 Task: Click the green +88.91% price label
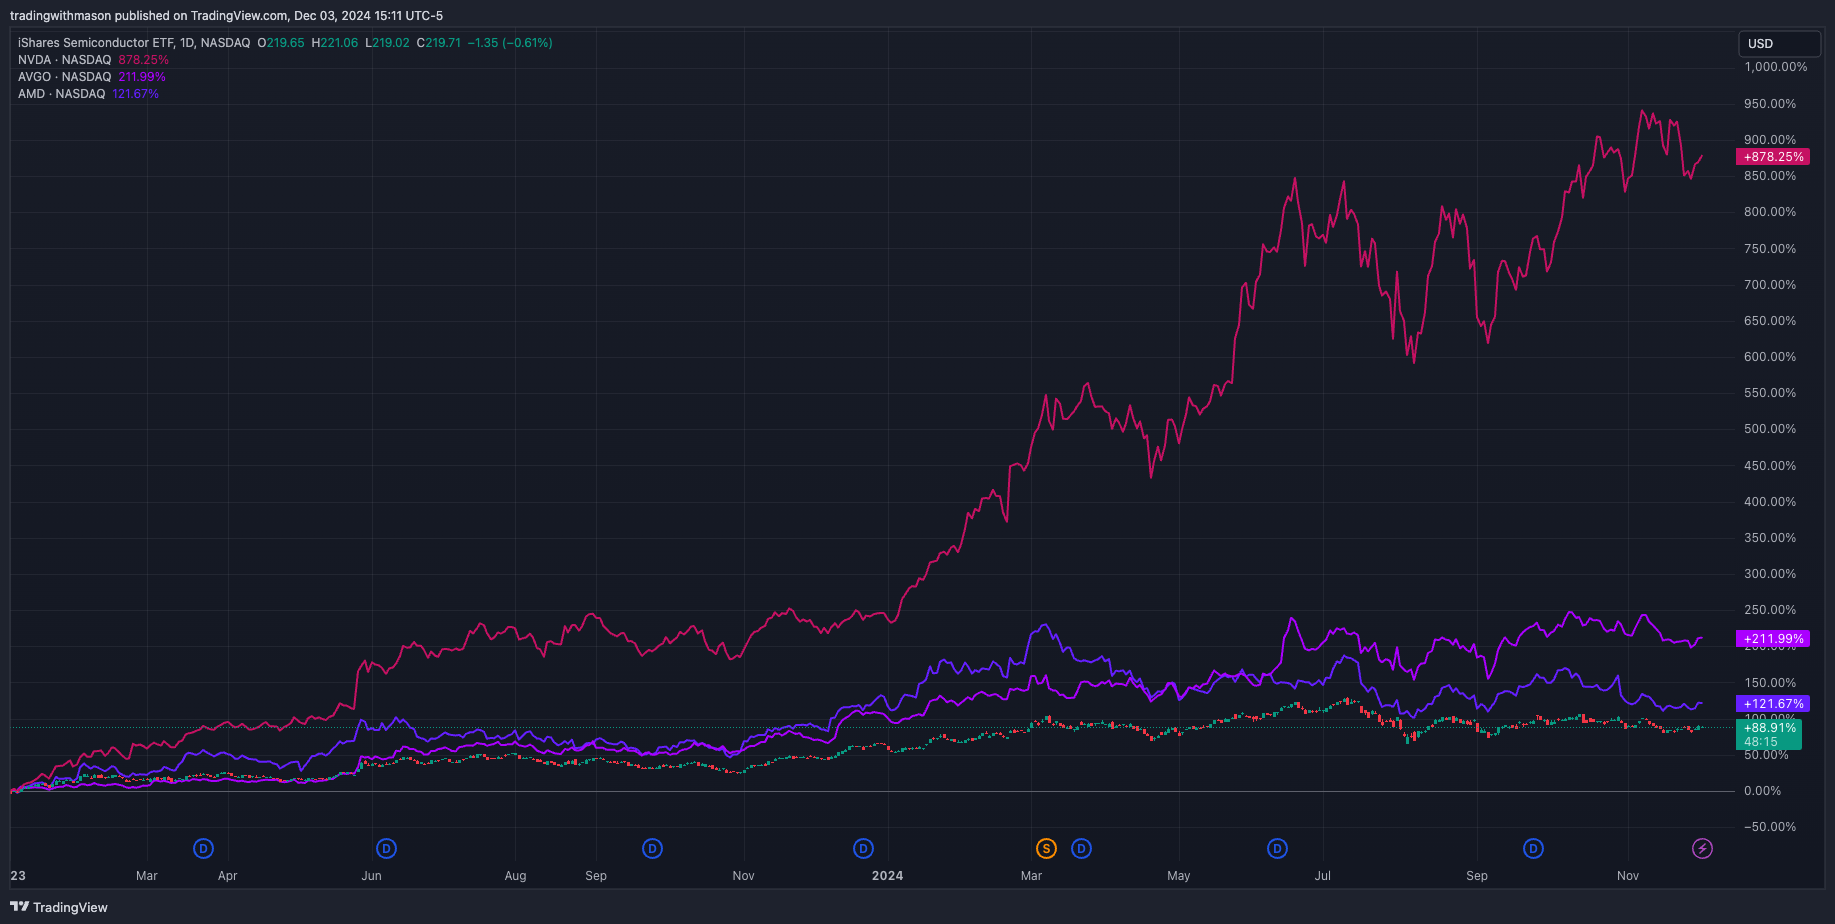click(x=1770, y=729)
